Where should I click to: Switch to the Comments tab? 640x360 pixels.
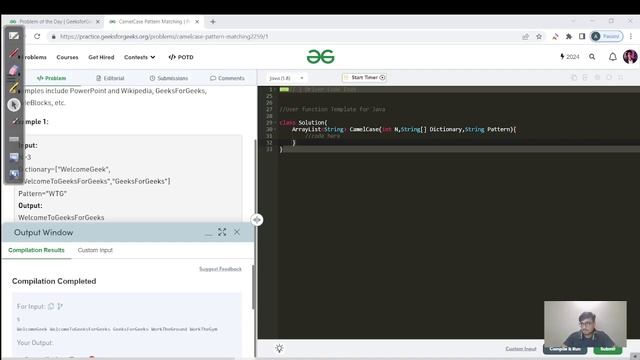coord(227,78)
